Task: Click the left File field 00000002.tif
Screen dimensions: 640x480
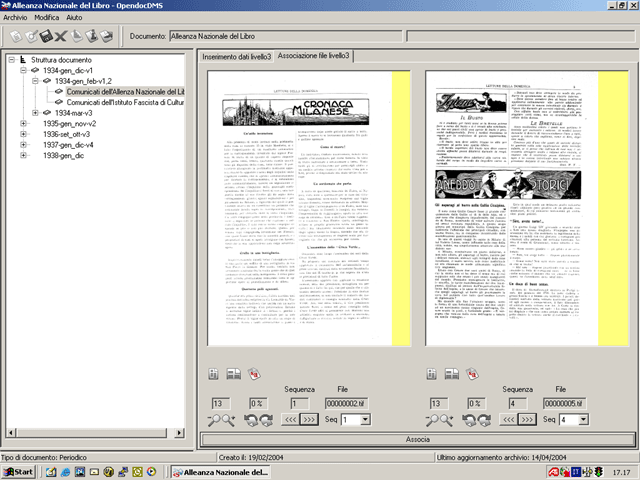Action: (x=347, y=404)
